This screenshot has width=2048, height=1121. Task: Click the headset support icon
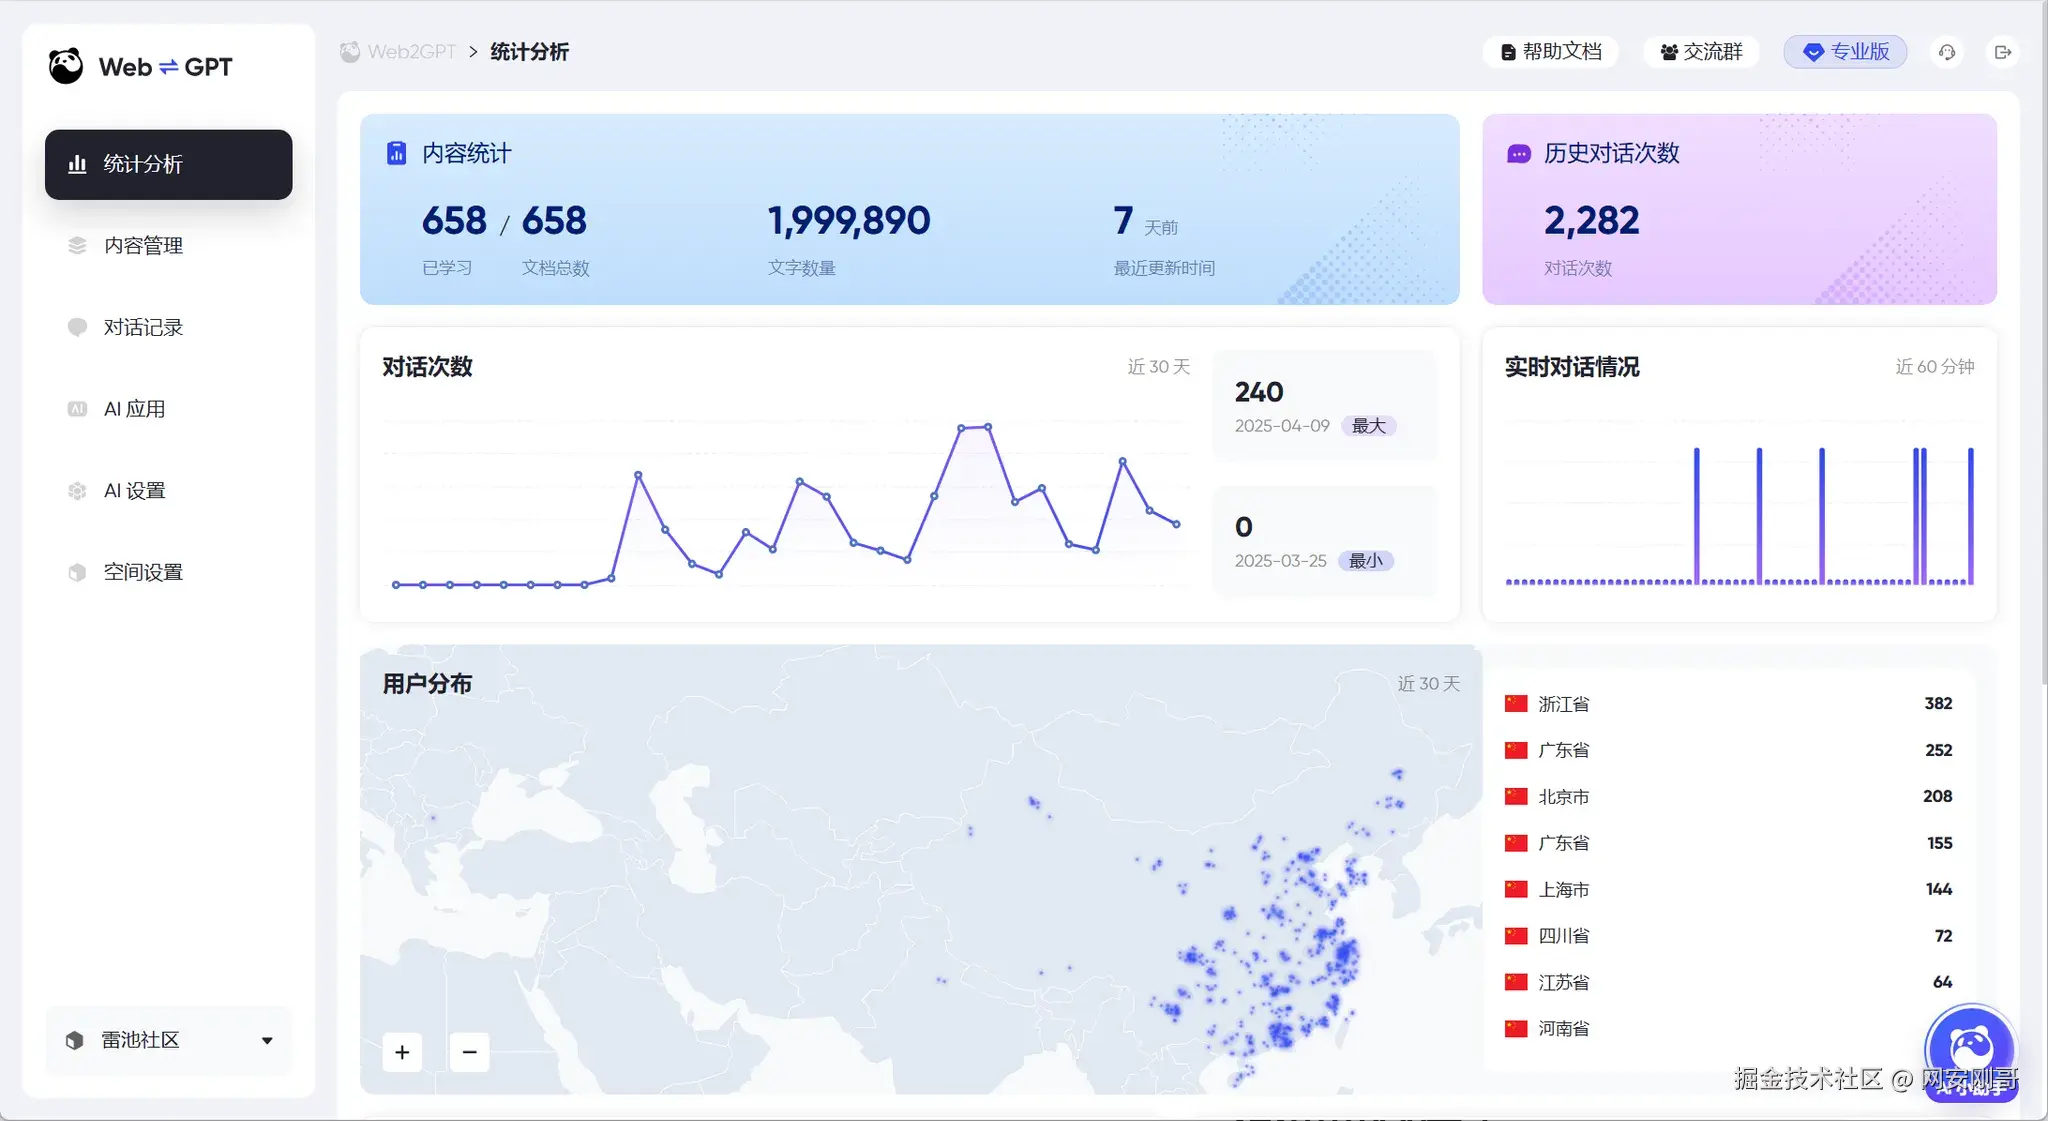pos(1946,52)
